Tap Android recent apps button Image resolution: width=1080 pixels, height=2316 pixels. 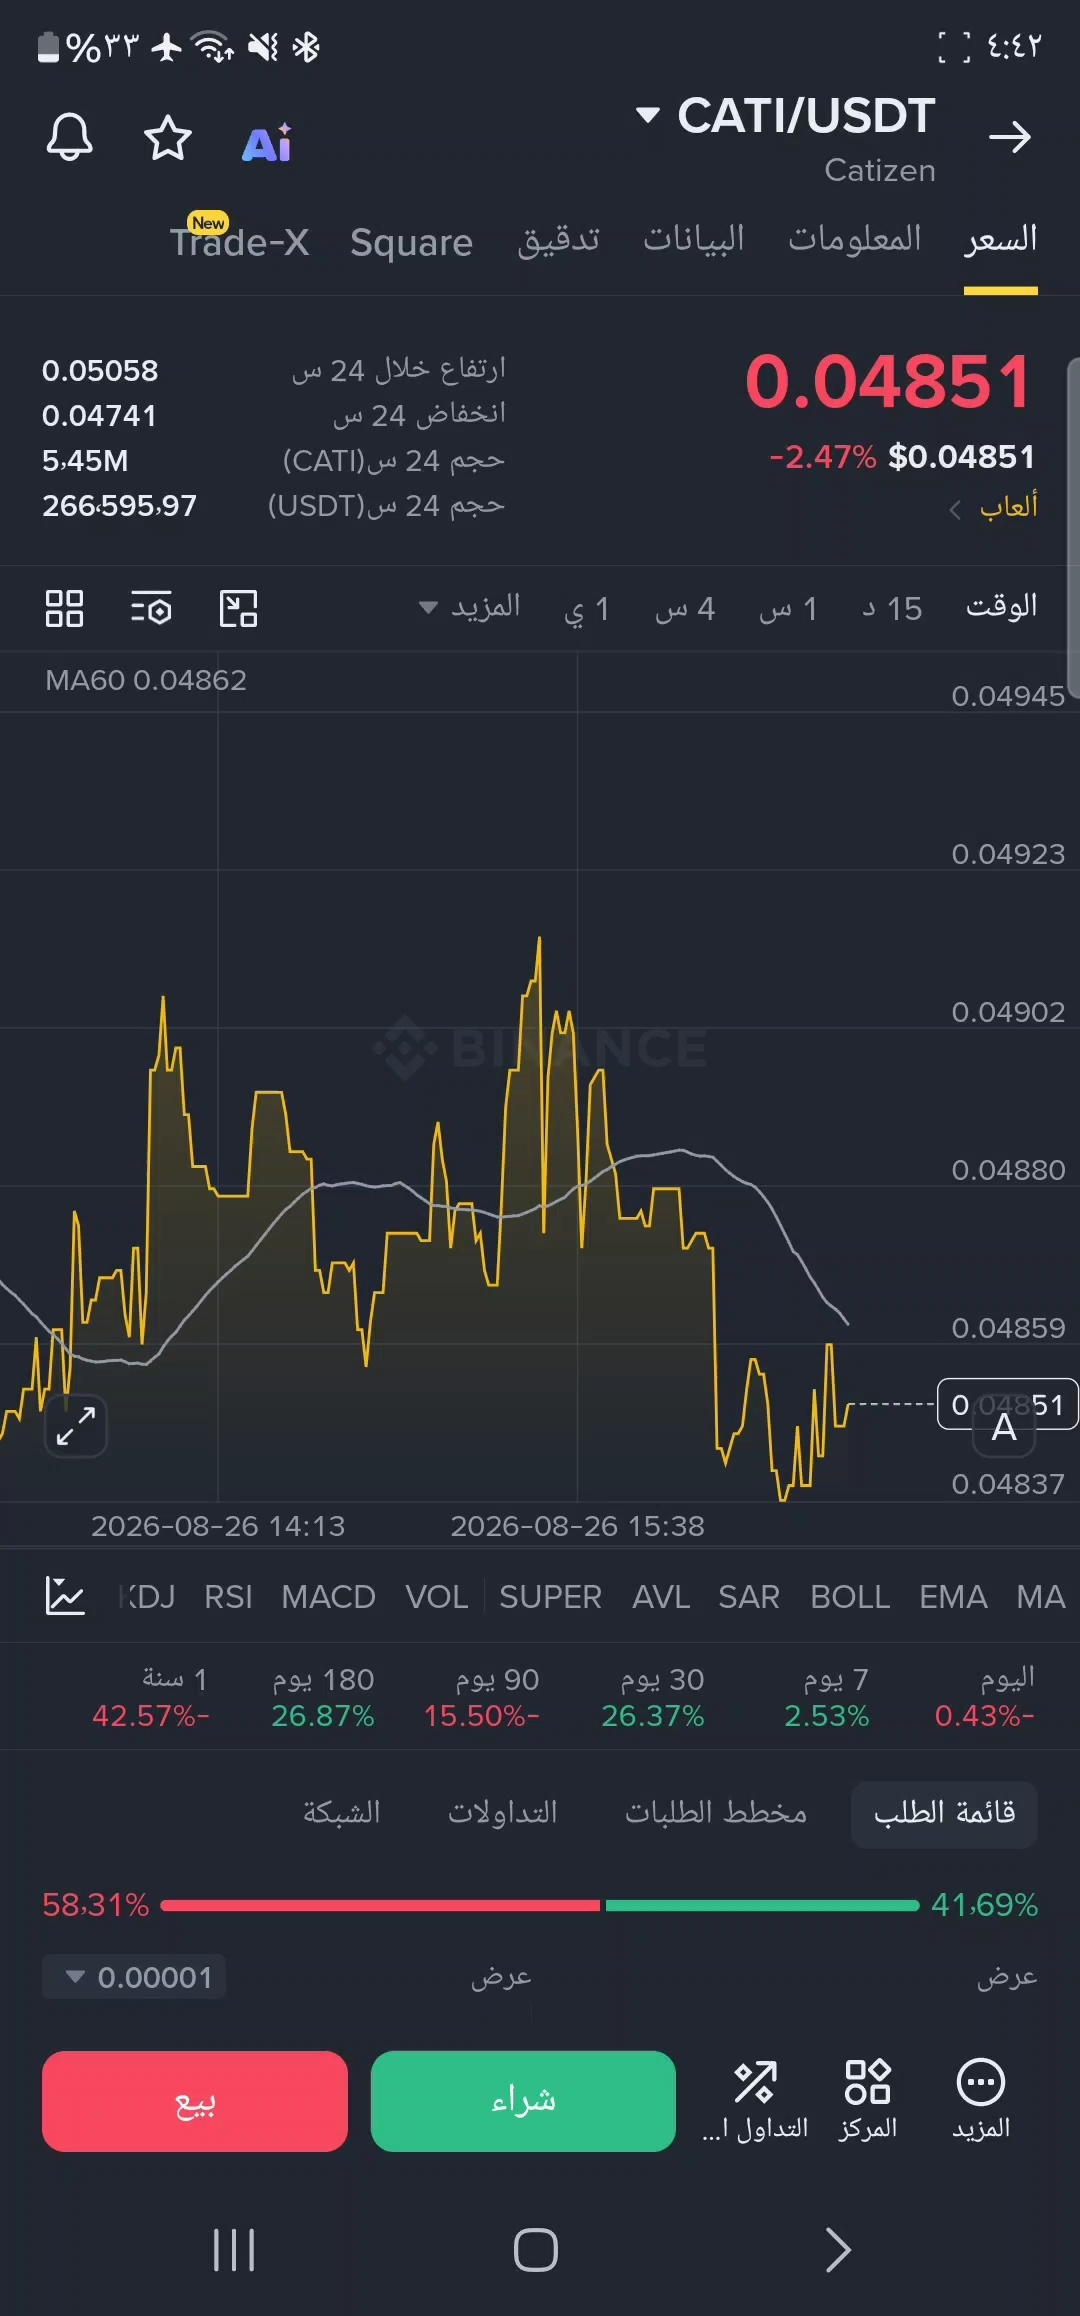coord(234,2250)
